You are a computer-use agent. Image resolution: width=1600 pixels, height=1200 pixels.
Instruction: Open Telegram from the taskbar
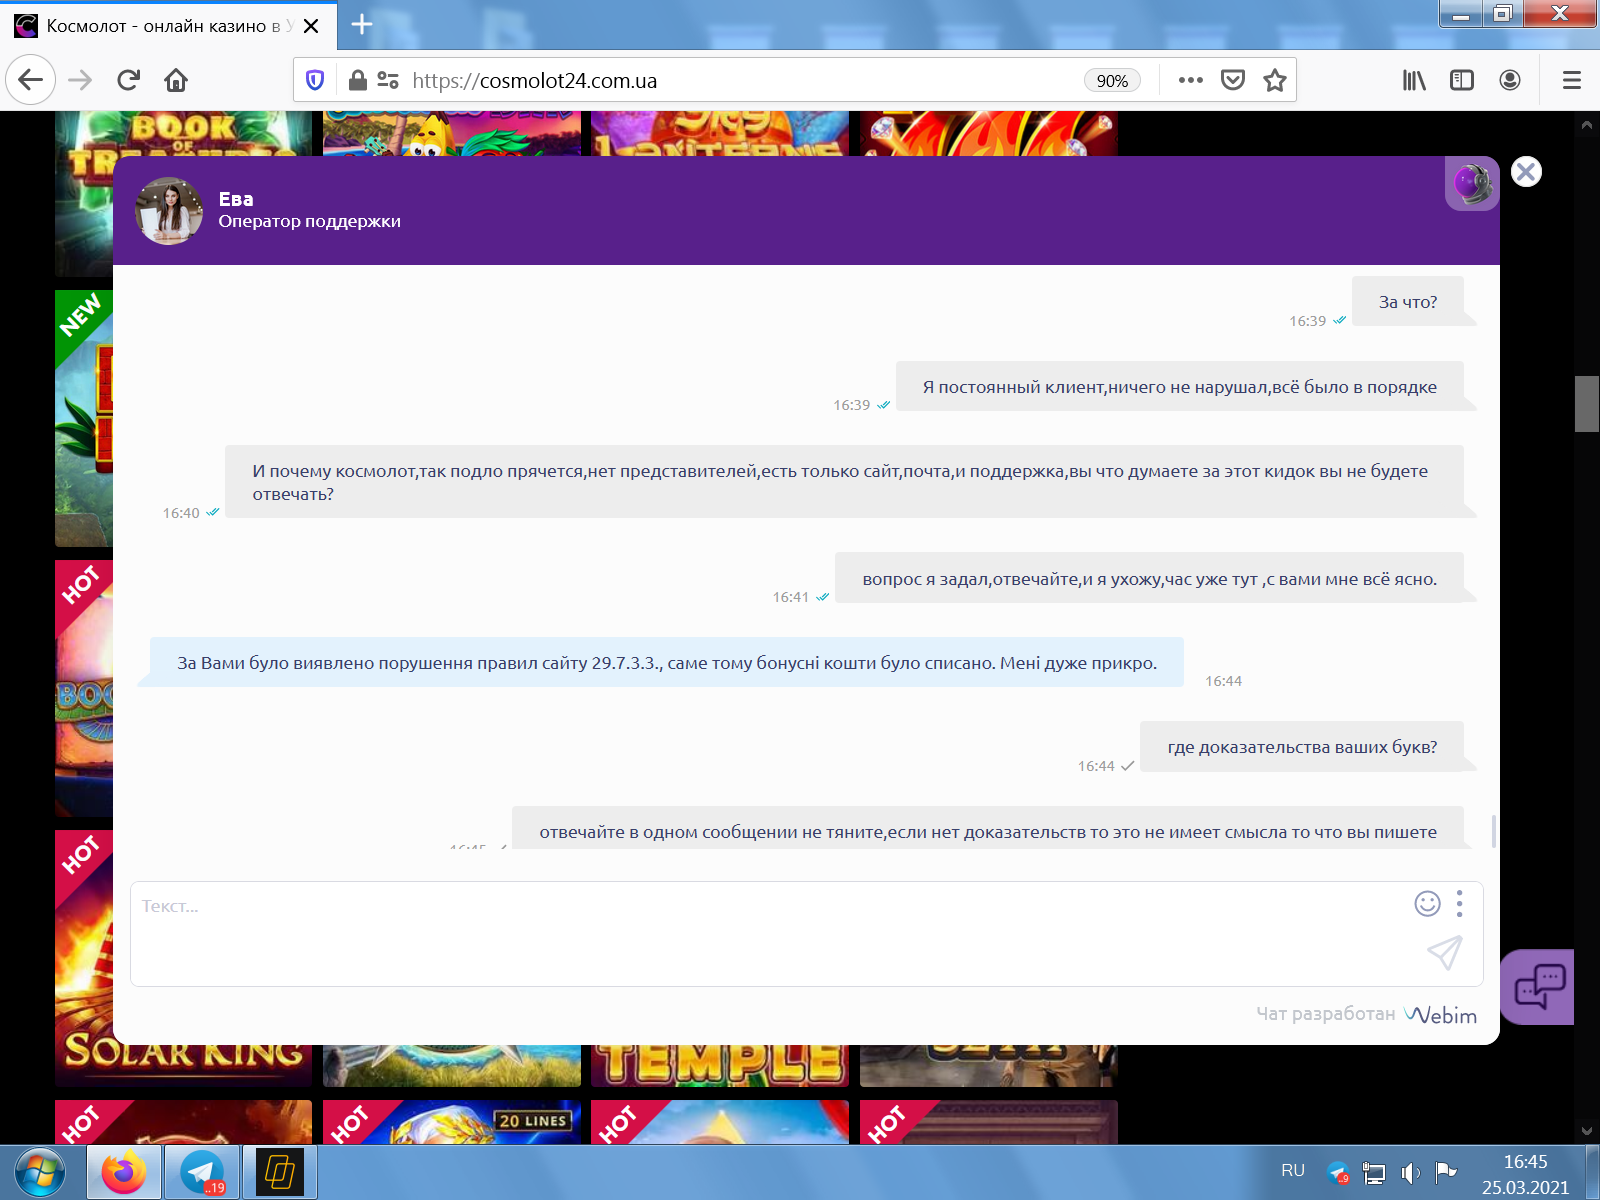click(202, 1172)
